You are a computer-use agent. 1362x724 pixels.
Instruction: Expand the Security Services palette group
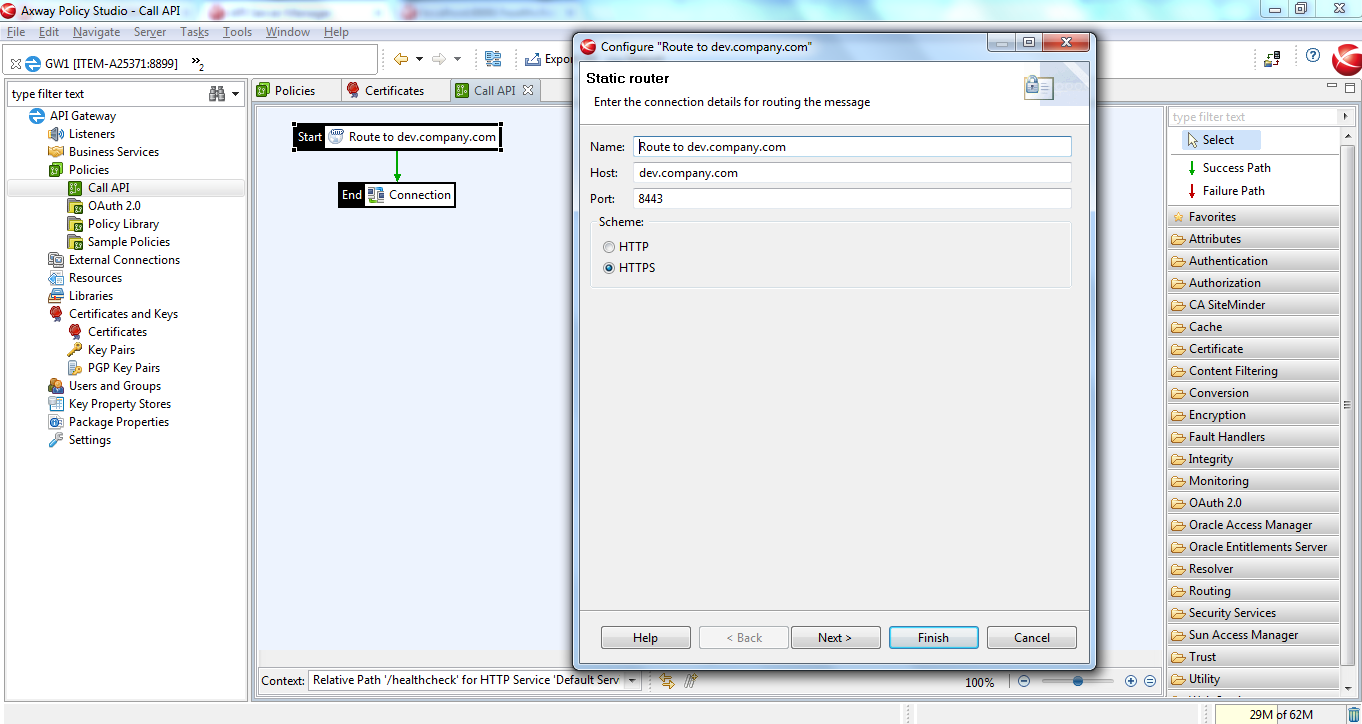[x=1253, y=613]
